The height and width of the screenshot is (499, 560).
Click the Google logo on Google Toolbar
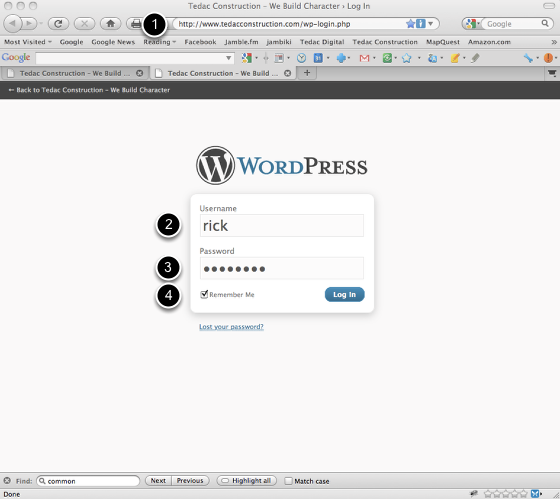coord(16,58)
